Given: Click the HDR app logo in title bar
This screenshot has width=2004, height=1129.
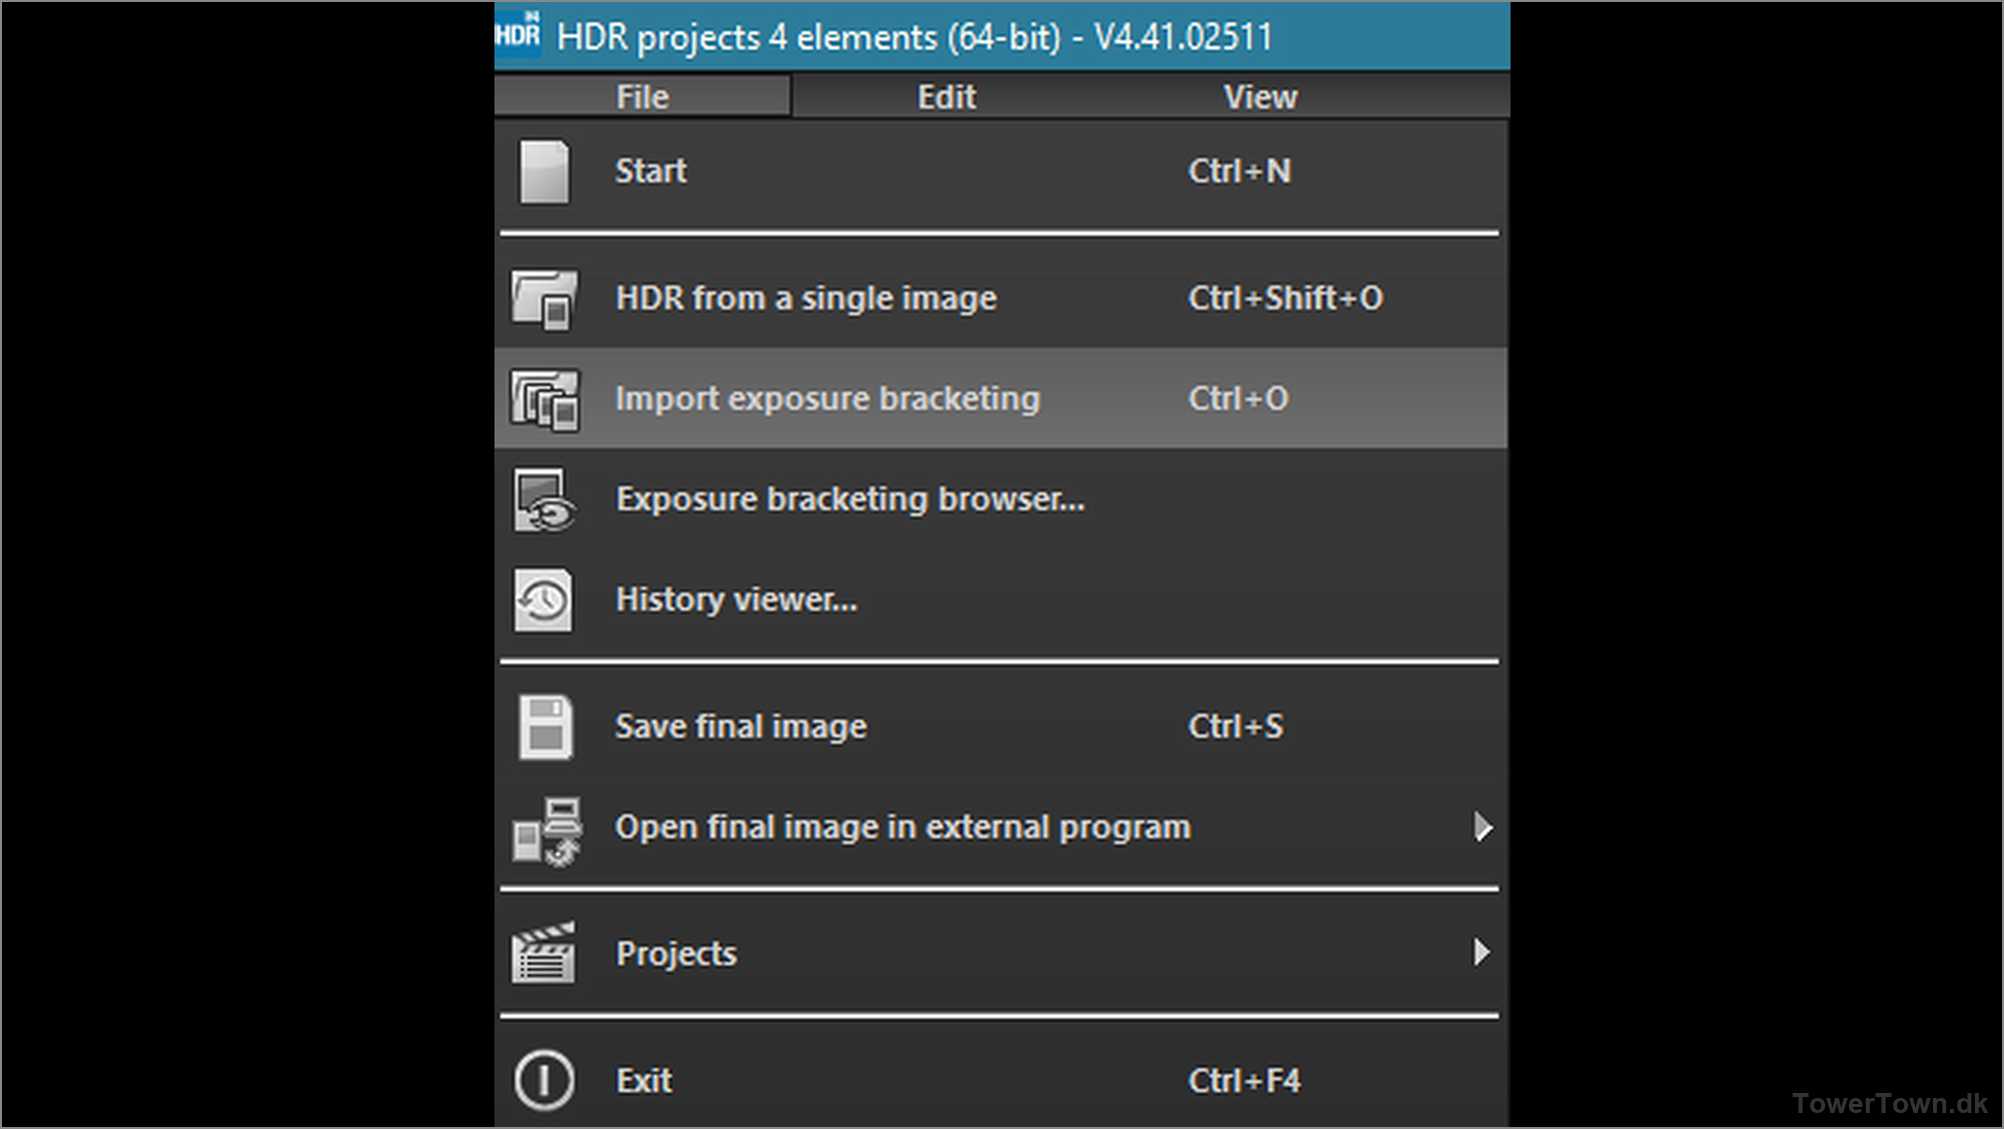Looking at the screenshot, I should (x=518, y=35).
